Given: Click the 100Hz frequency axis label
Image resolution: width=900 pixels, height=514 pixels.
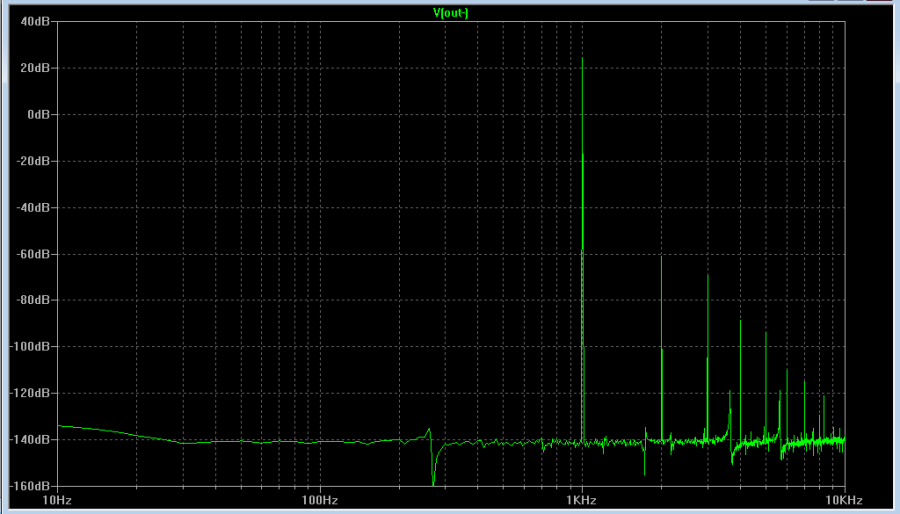Looking at the screenshot, I should (x=320, y=500).
